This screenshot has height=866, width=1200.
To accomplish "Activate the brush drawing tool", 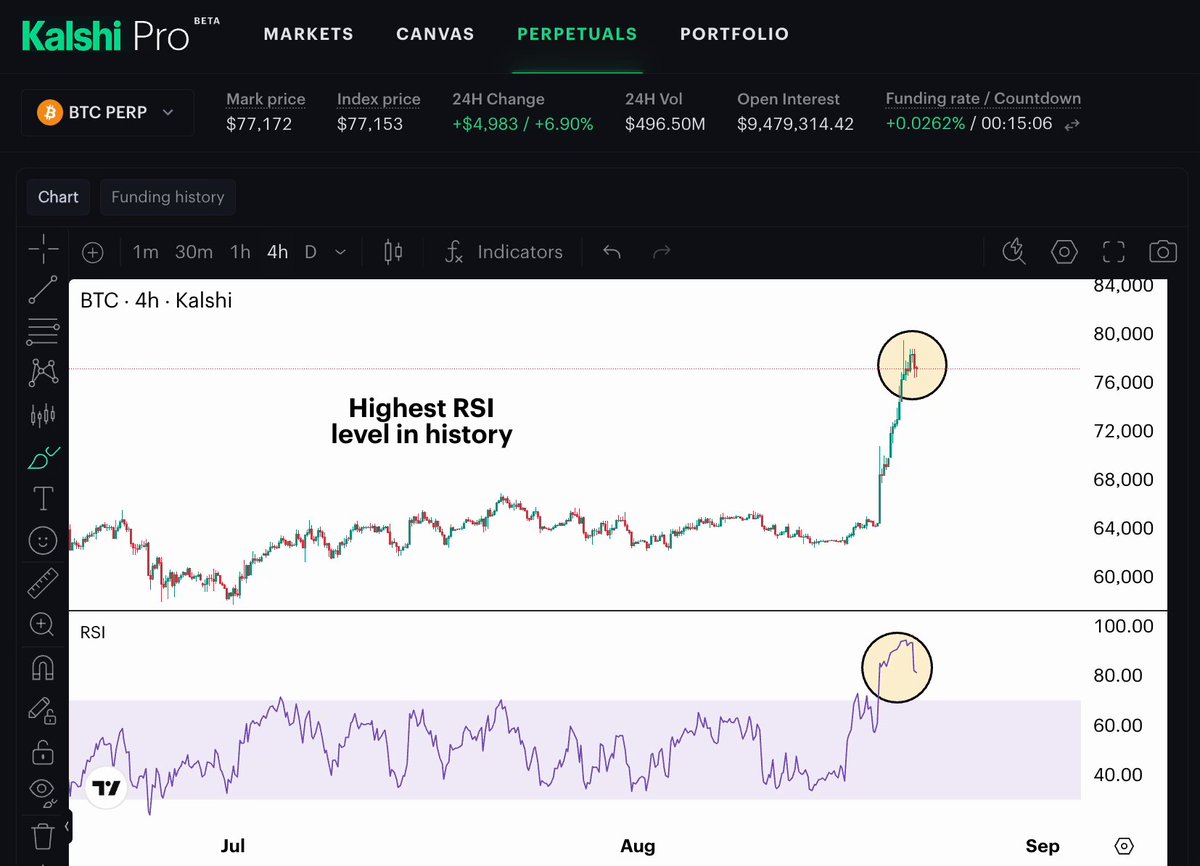I will [x=42, y=457].
